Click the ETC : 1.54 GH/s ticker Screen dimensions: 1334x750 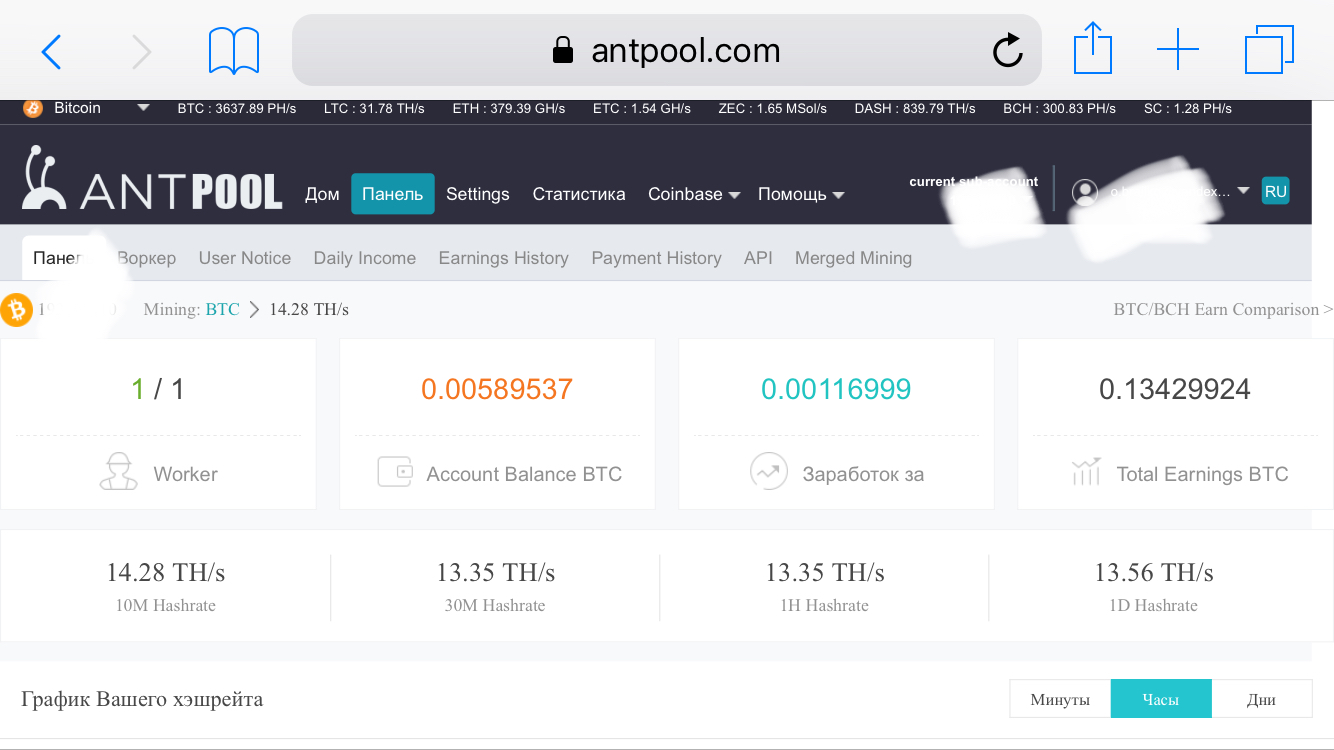642,108
